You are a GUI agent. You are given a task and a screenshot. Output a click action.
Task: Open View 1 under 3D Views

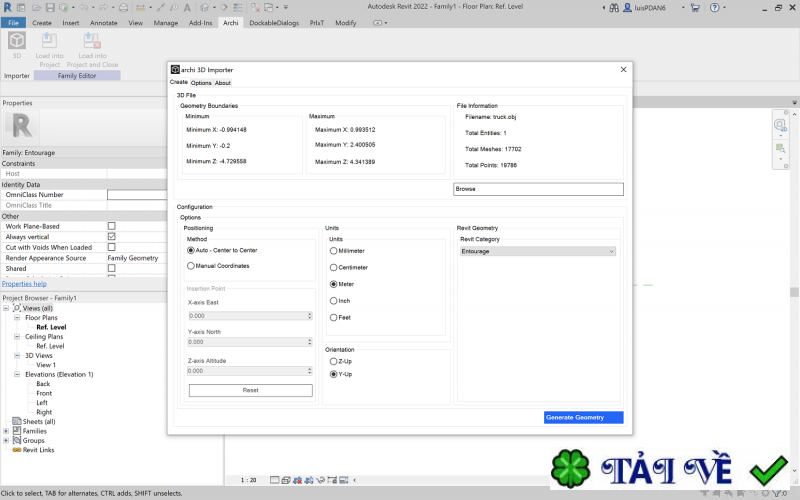coord(46,365)
